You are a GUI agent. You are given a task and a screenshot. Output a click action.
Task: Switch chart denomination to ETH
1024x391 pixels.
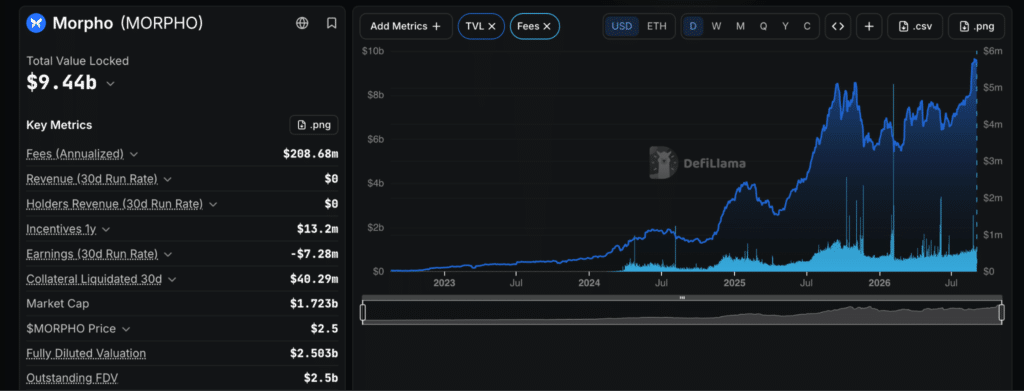click(657, 26)
